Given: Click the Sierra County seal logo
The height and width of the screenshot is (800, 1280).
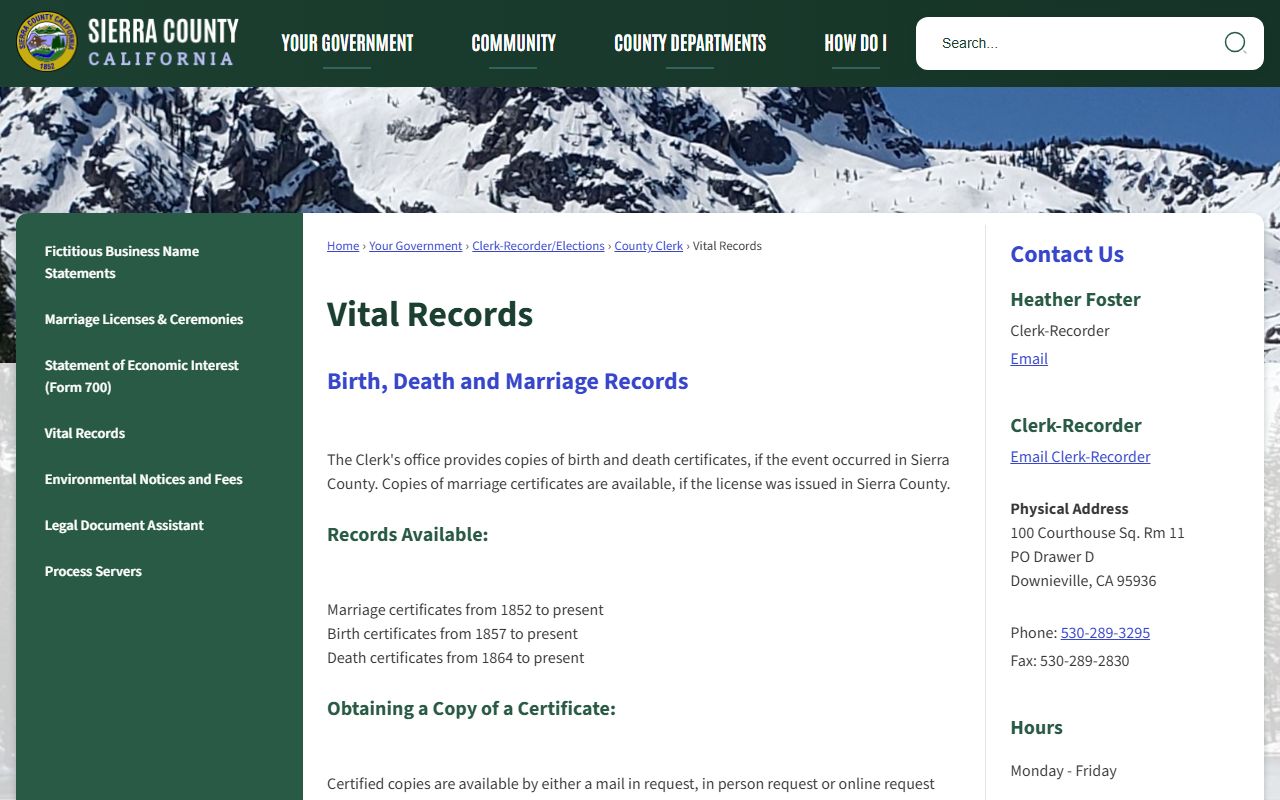Looking at the screenshot, I should point(46,42).
